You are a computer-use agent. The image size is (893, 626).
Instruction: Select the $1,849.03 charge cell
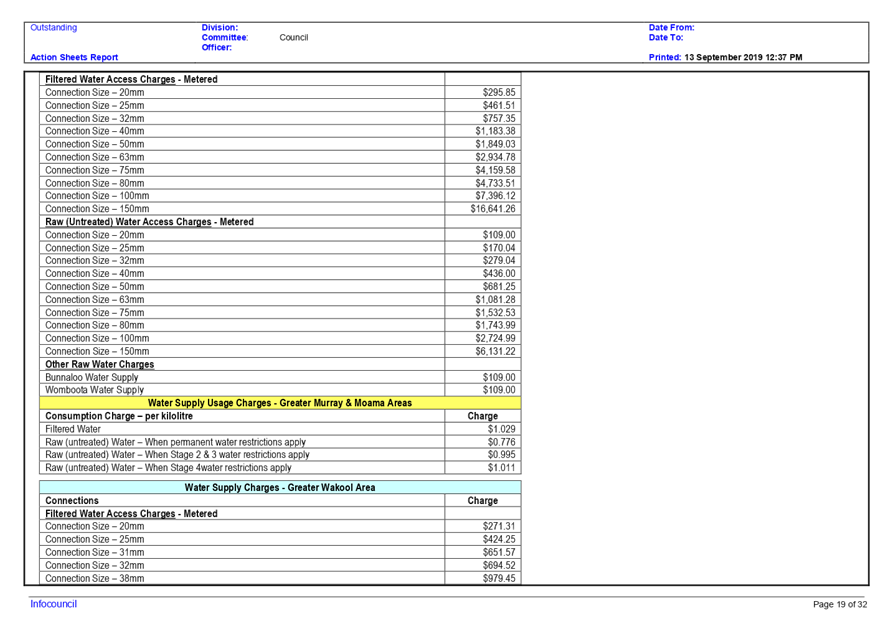tap(483, 144)
